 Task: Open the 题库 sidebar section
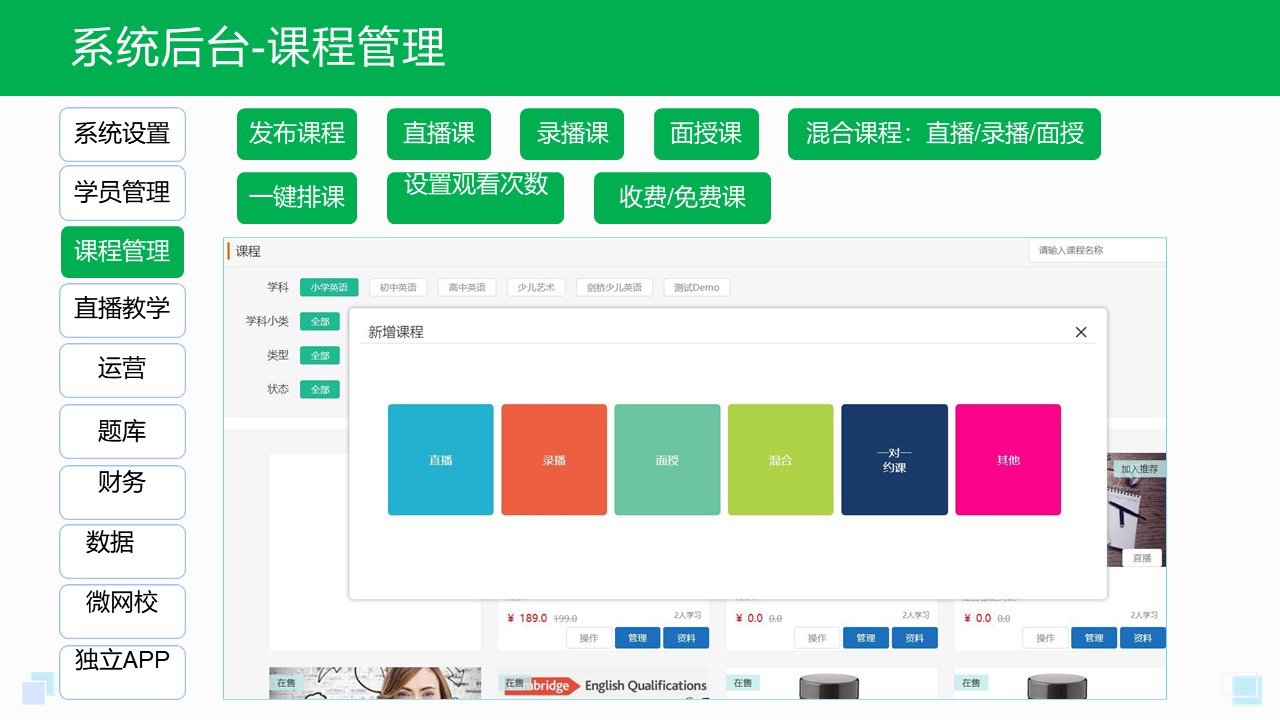click(122, 431)
